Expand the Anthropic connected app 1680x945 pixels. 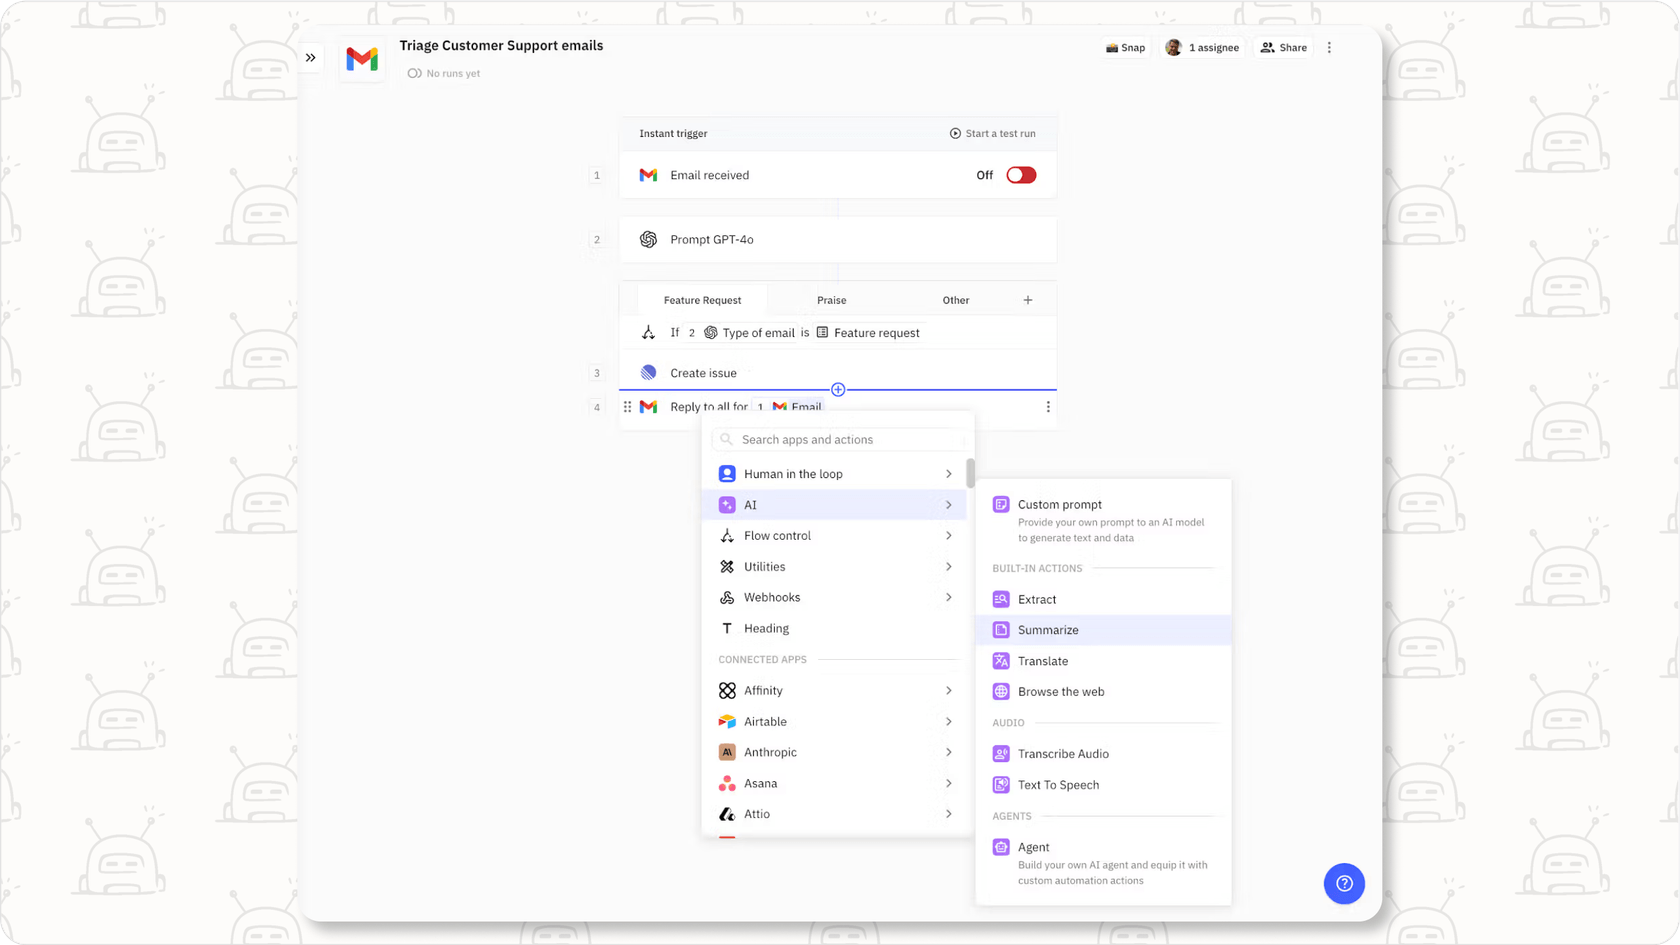[x=771, y=752]
